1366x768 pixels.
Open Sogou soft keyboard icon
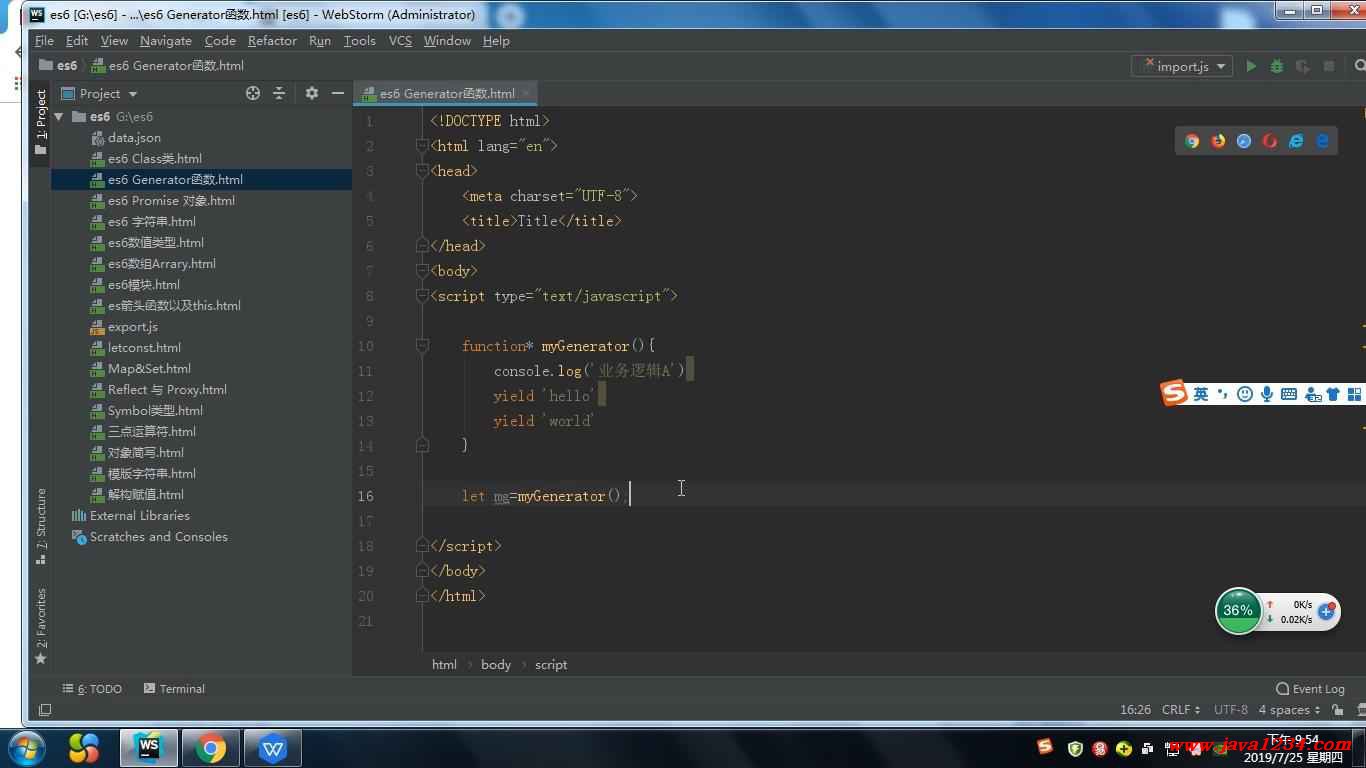1289,394
